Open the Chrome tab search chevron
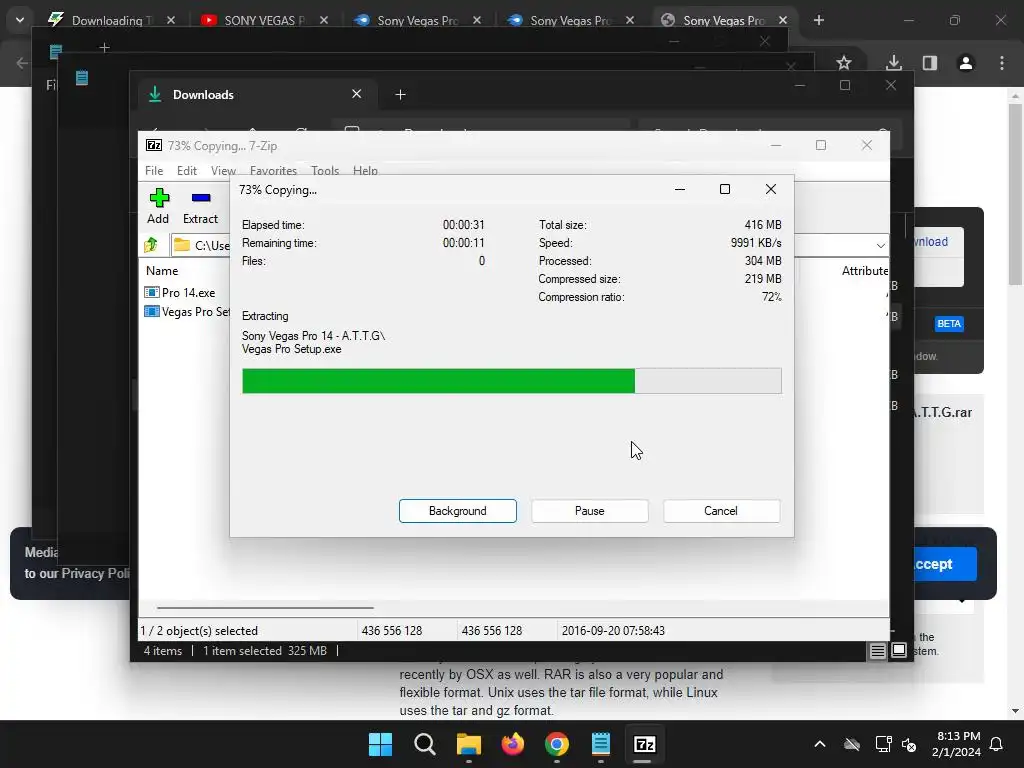The height and width of the screenshot is (768, 1024). pos(20,20)
